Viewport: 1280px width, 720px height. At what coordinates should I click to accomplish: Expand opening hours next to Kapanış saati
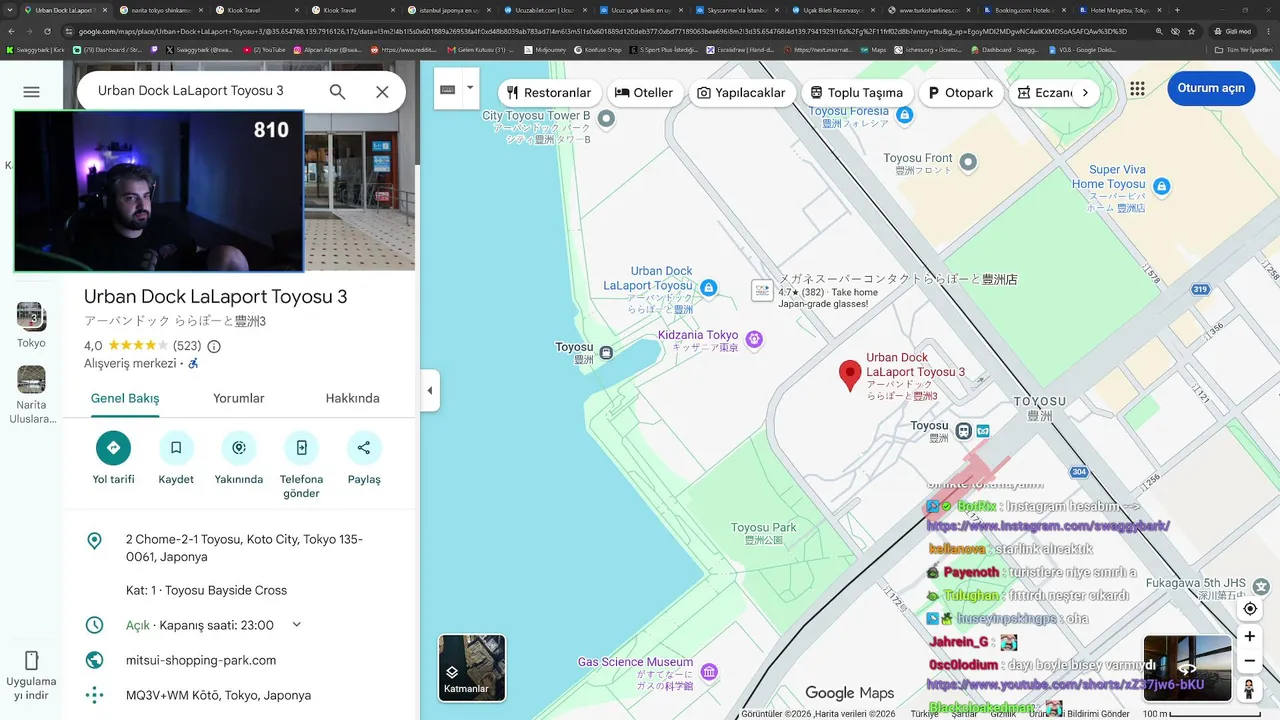coord(296,625)
